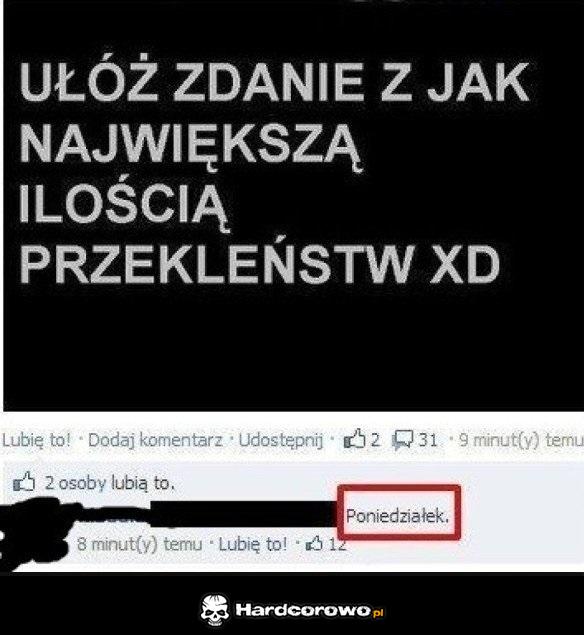Share the post via "Udostępnij"

coord(281,441)
